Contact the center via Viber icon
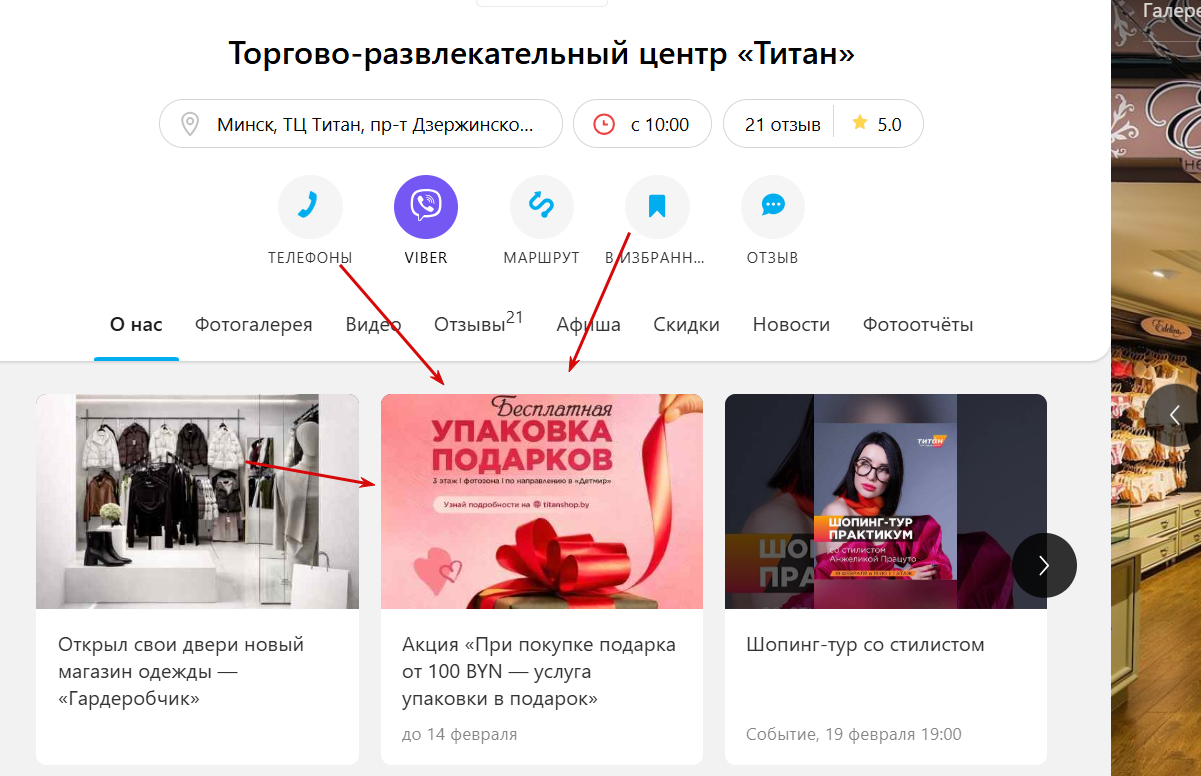Image resolution: width=1201 pixels, height=776 pixels. (x=426, y=207)
